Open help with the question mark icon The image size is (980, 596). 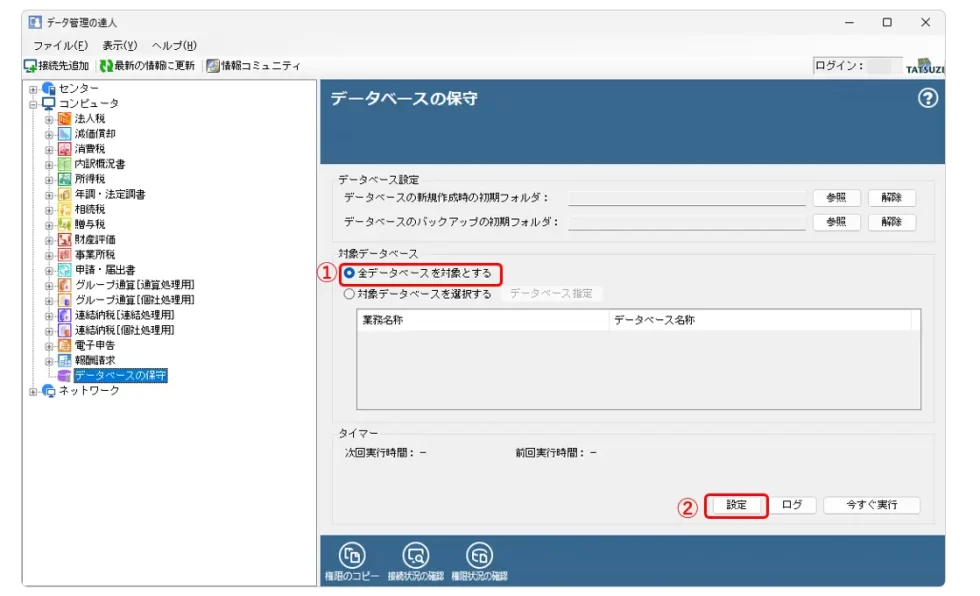click(927, 98)
